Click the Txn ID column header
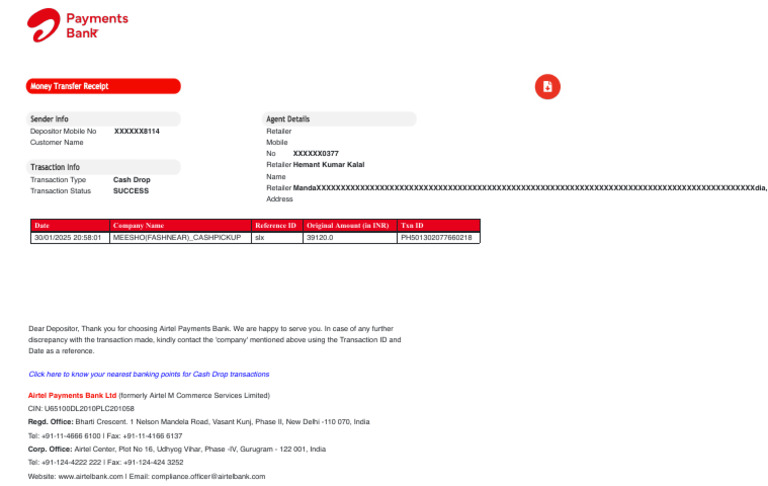The height and width of the screenshot is (486, 768). [x=438, y=225]
